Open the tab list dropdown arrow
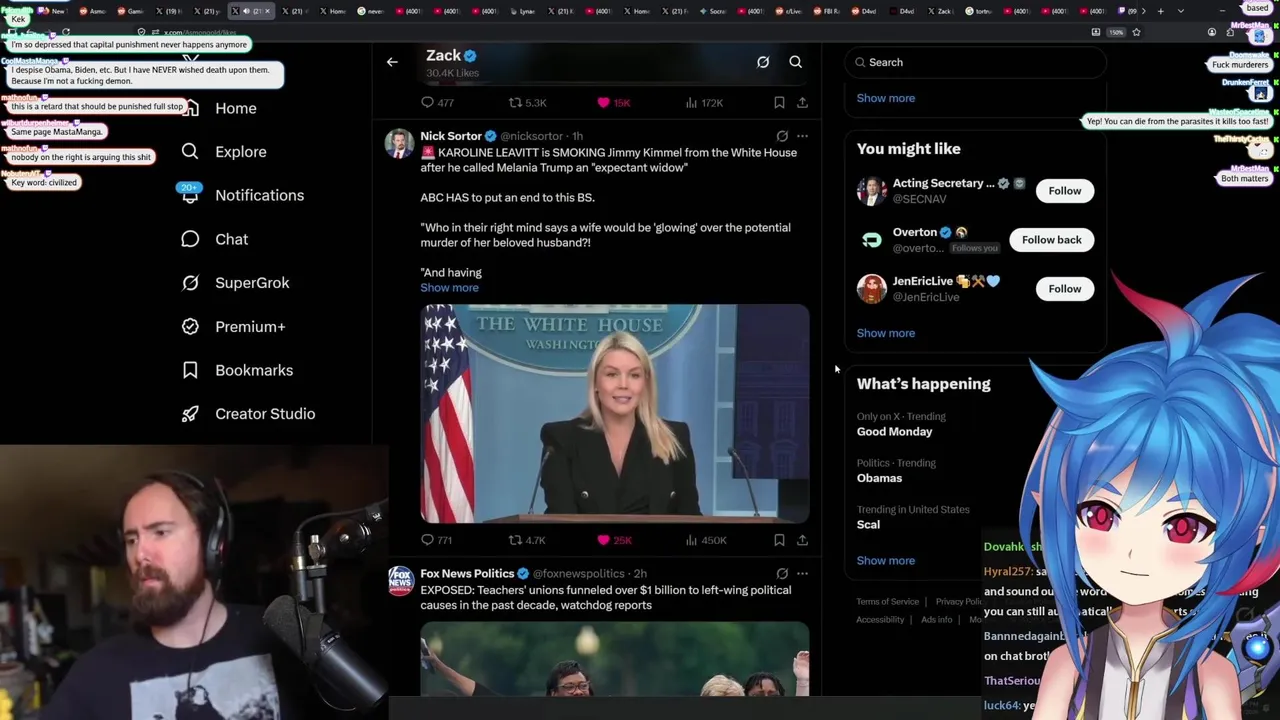 (1181, 11)
